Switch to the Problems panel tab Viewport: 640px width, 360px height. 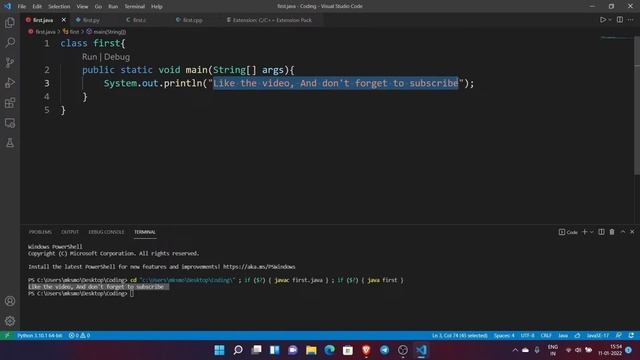[40, 232]
